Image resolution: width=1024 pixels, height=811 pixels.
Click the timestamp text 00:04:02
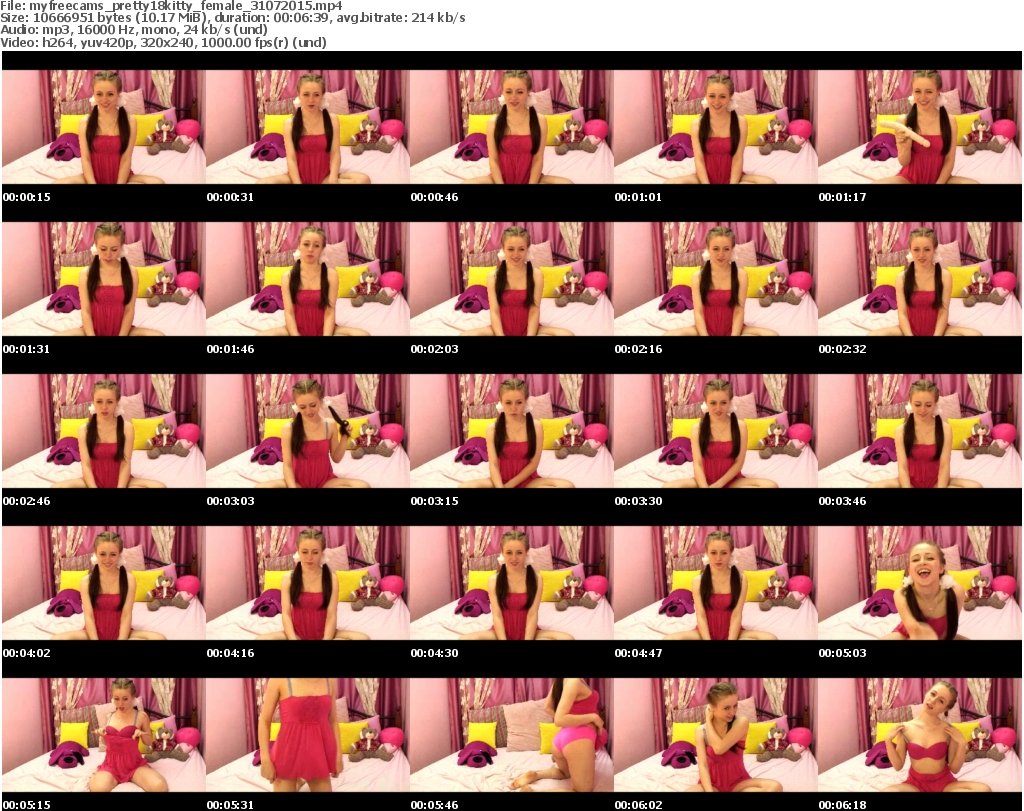[27, 653]
